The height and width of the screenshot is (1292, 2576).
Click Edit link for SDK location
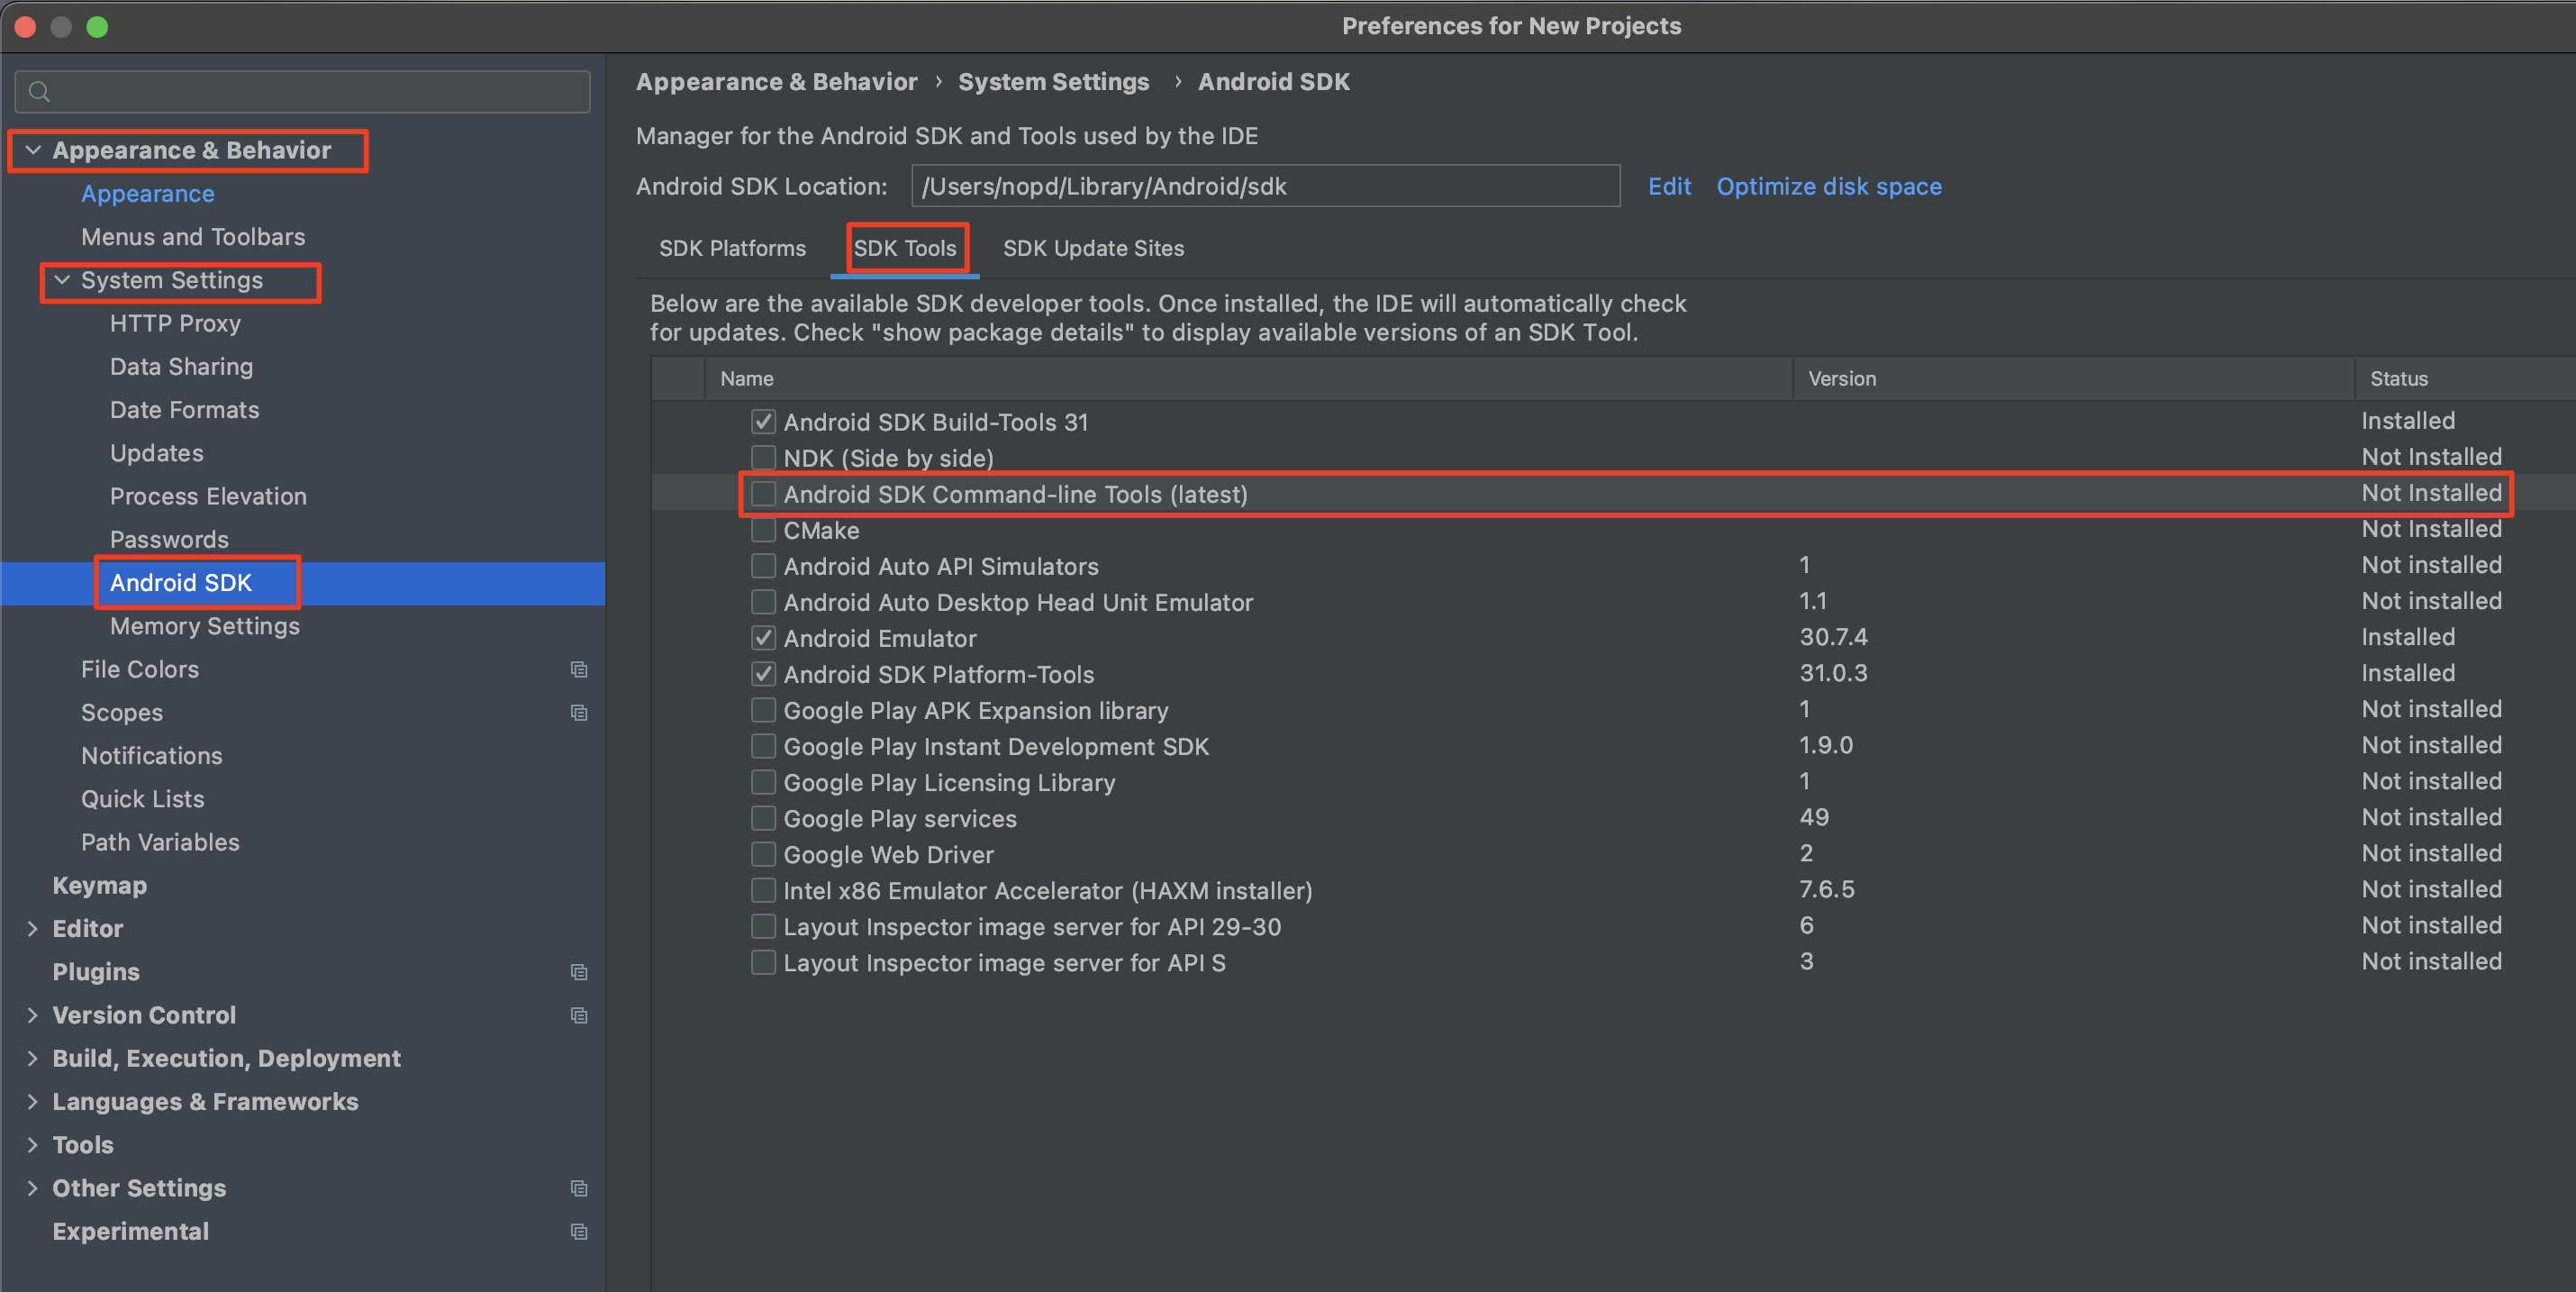coord(1668,187)
